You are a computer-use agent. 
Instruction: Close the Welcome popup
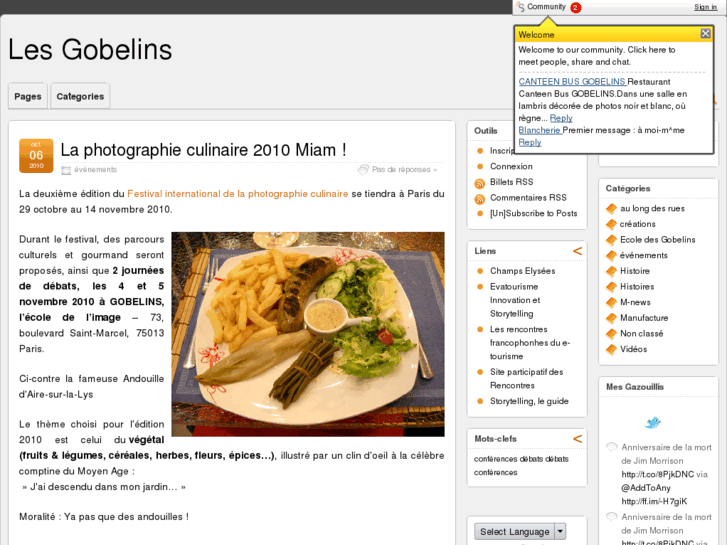pyautogui.click(x=705, y=33)
